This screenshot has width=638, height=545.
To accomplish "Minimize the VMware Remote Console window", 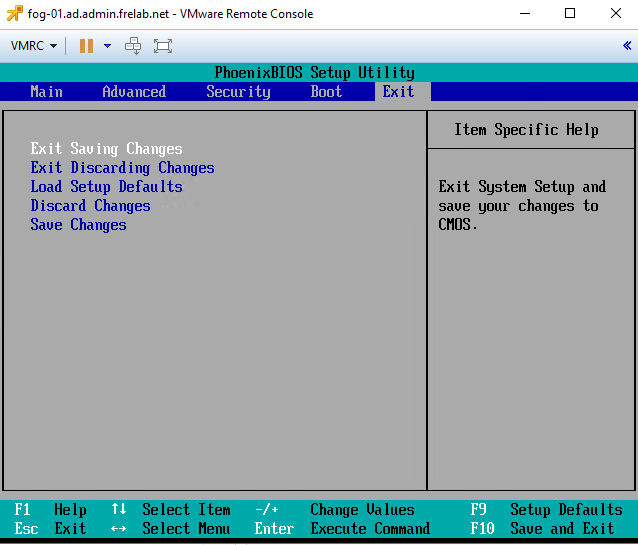I will click(x=525, y=13).
